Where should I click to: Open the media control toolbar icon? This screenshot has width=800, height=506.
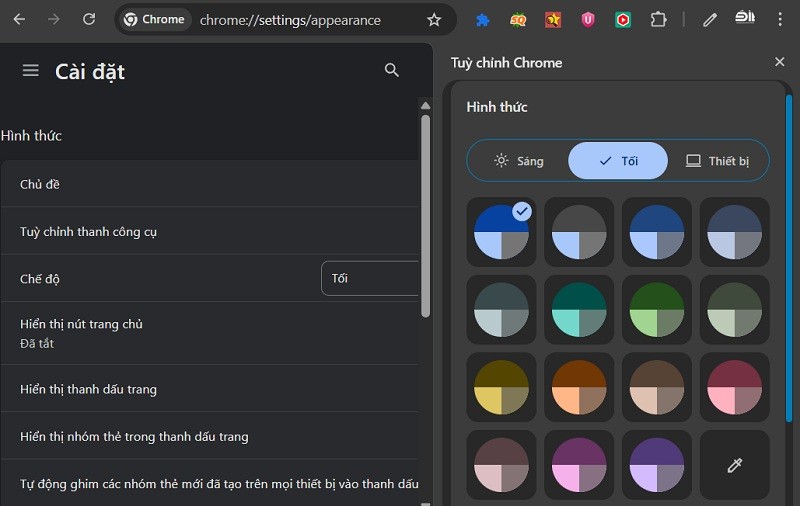pyautogui.click(x=745, y=17)
